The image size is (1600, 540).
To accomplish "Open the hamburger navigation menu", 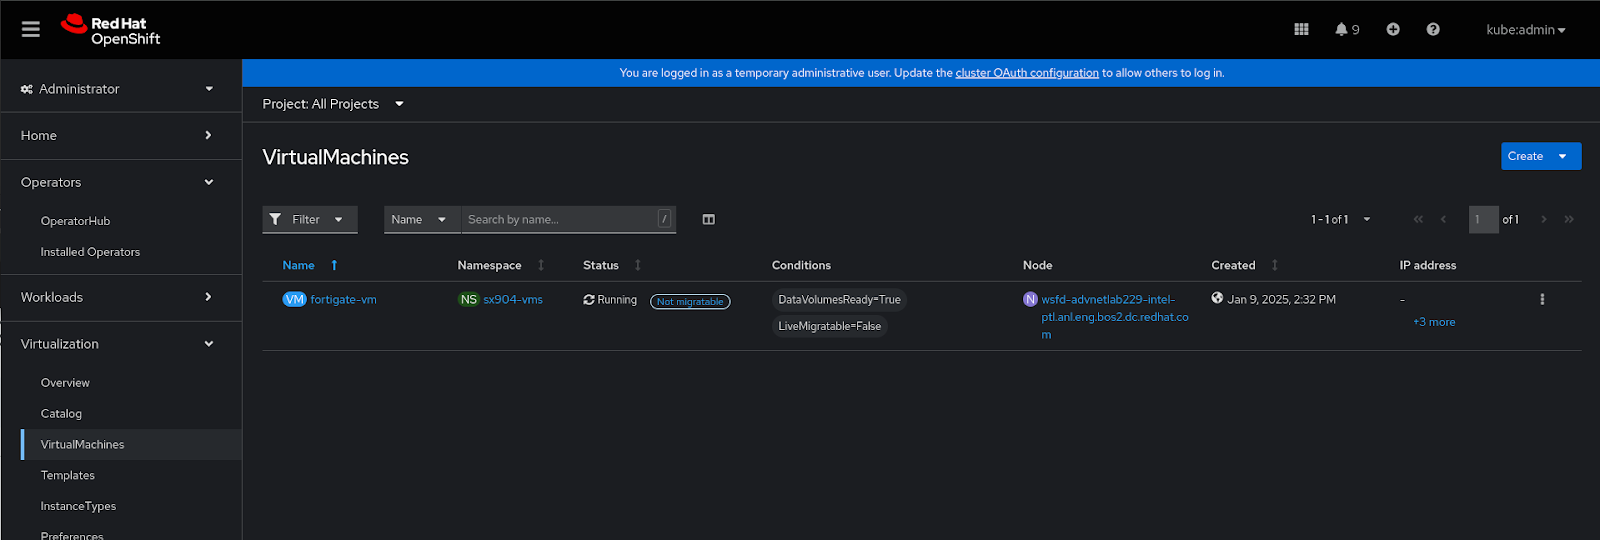I will point(31,30).
